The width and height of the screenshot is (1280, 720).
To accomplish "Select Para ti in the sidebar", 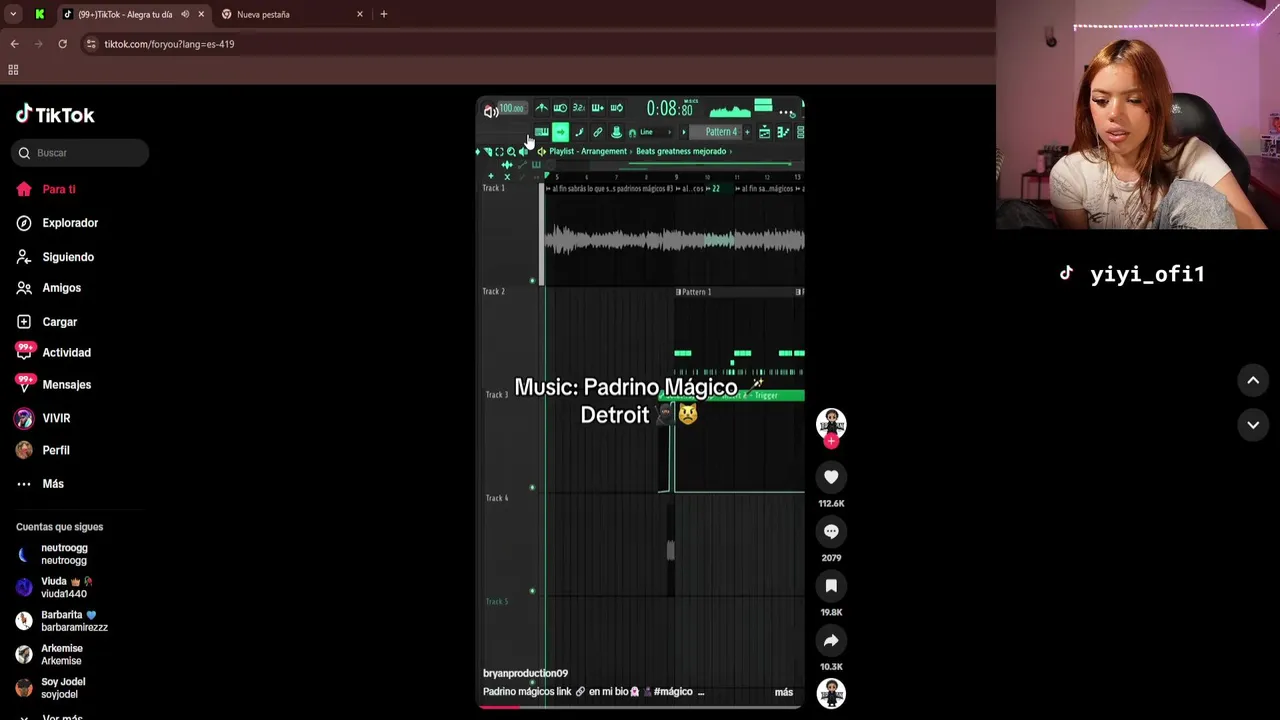I will (x=45, y=189).
